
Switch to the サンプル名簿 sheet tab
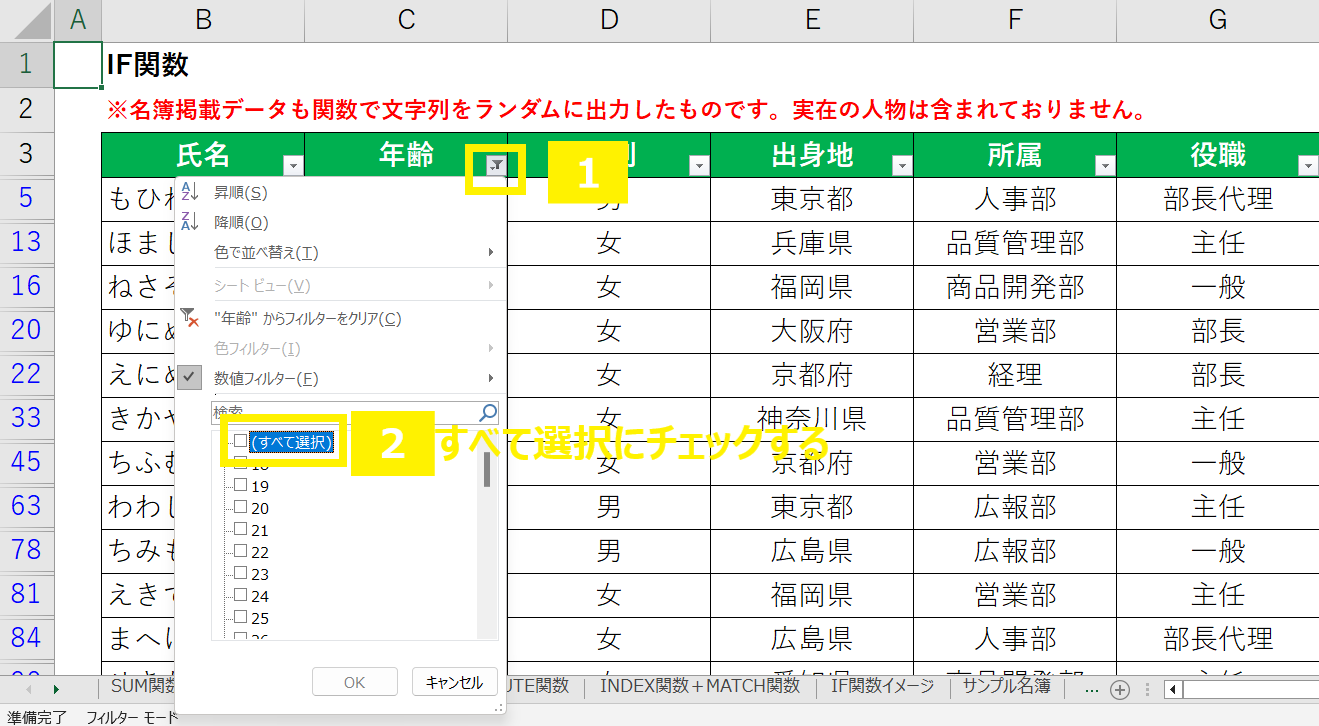[1007, 686]
